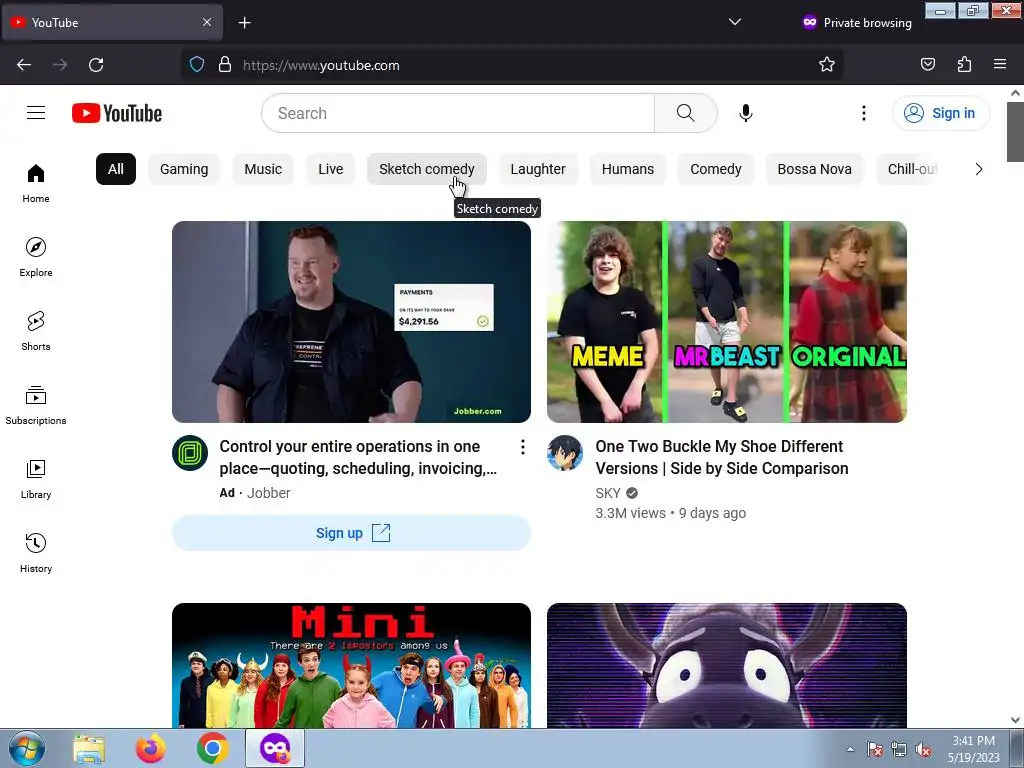The height and width of the screenshot is (768, 1024).
Task: Open the Jobber ad options three-dot menu
Action: pyautogui.click(x=522, y=447)
